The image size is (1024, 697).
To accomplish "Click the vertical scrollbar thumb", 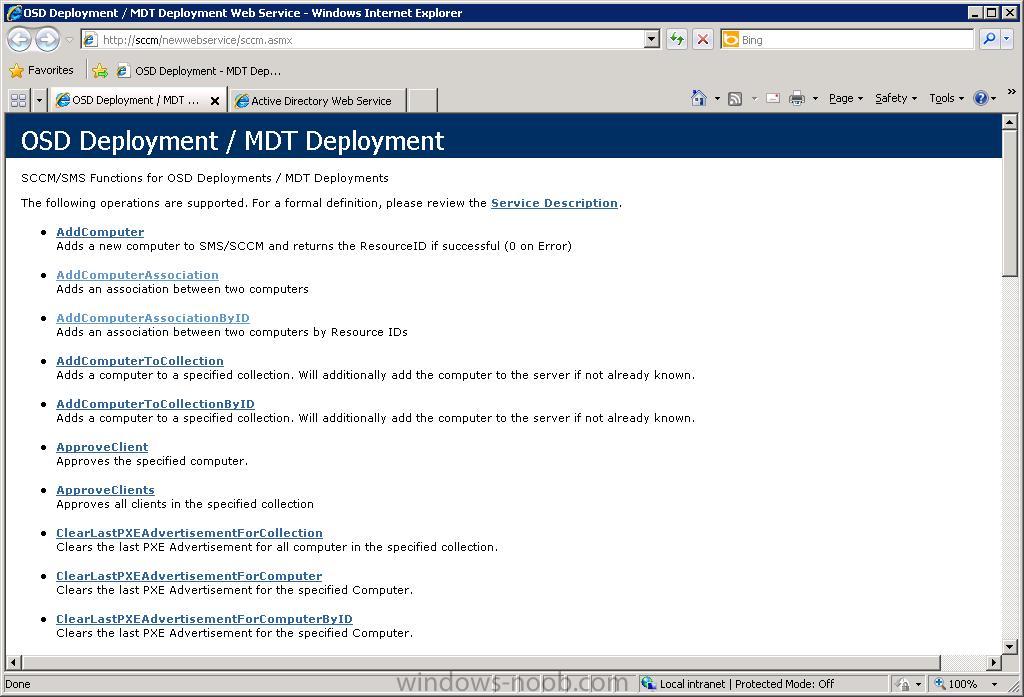I will coord(1010,203).
